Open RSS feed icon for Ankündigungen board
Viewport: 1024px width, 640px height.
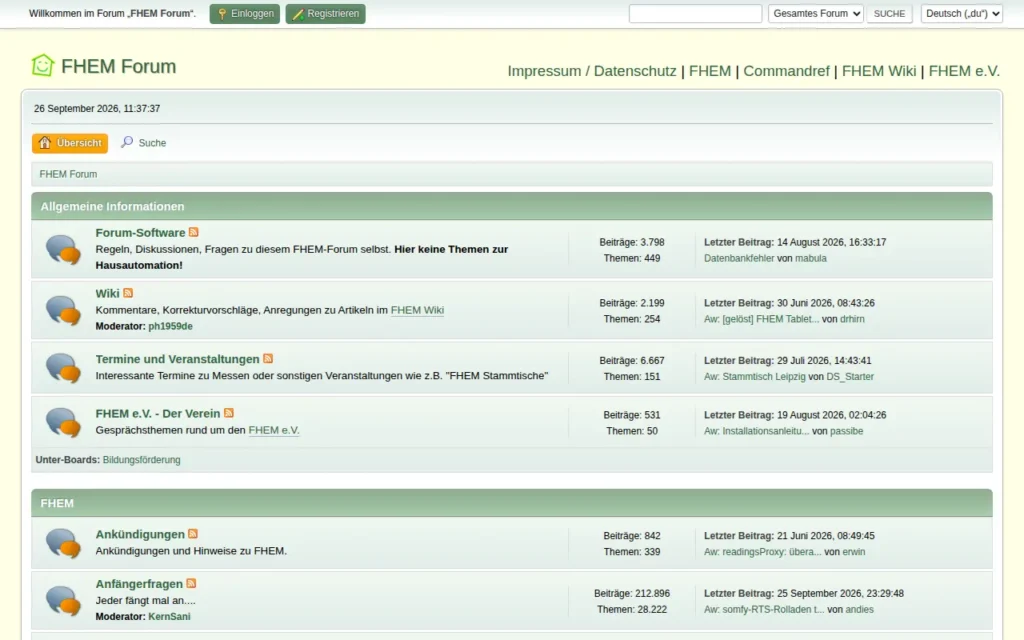coord(193,534)
